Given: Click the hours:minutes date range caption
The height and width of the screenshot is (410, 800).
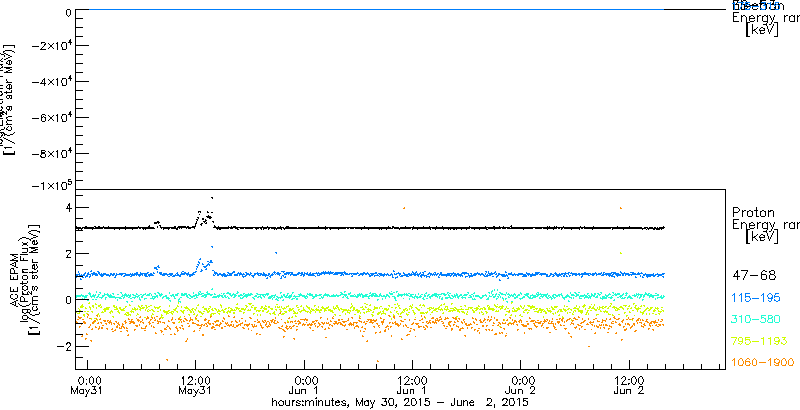Looking at the screenshot, I should click(400, 403).
